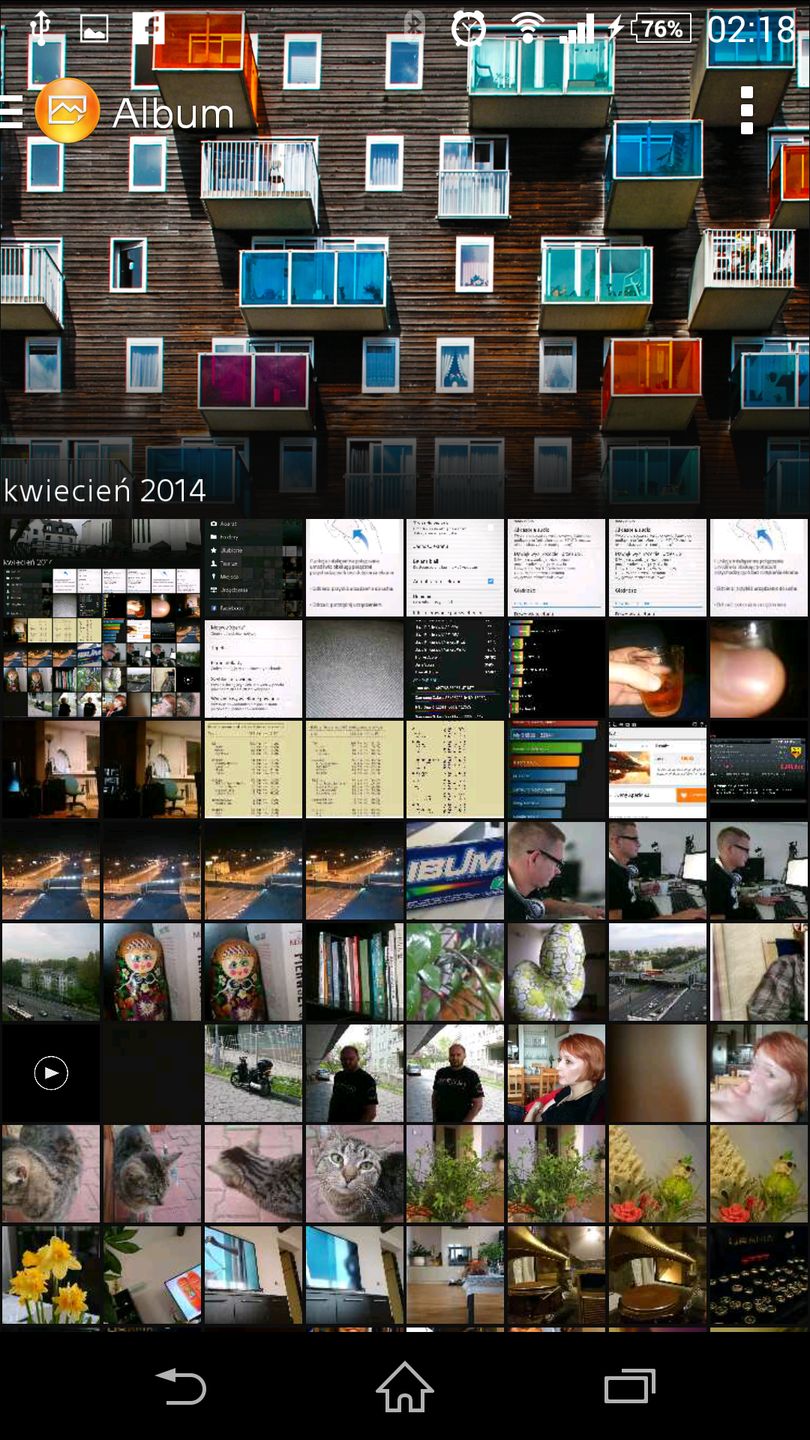
Task: Open the bookshelf photo
Action: click(355, 972)
